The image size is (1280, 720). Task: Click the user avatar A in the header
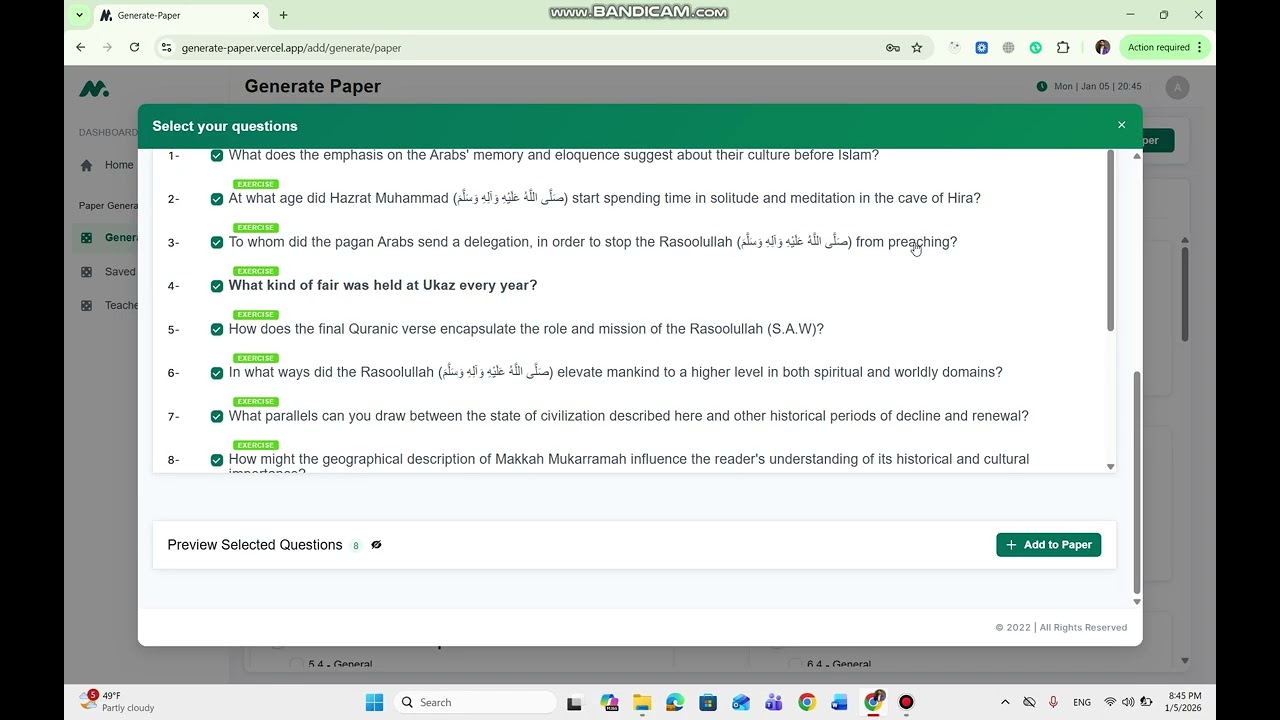[x=1177, y=87]
